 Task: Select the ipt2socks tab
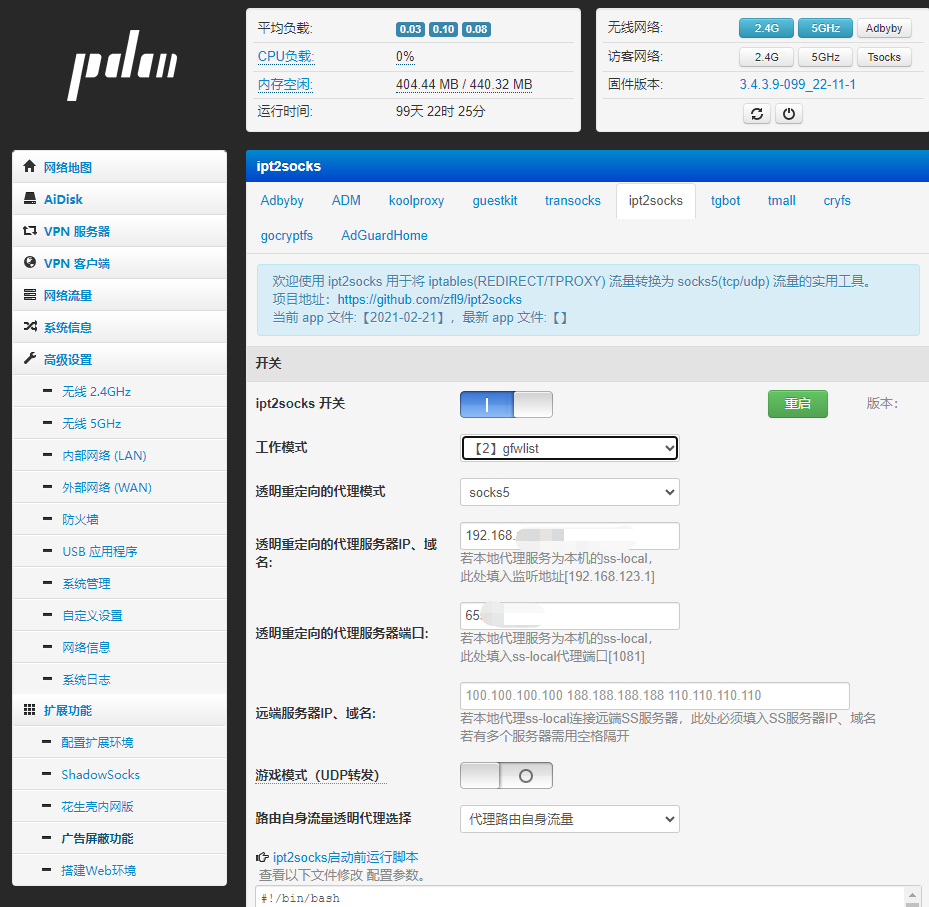pyautogui.click(x=655, y=201)
